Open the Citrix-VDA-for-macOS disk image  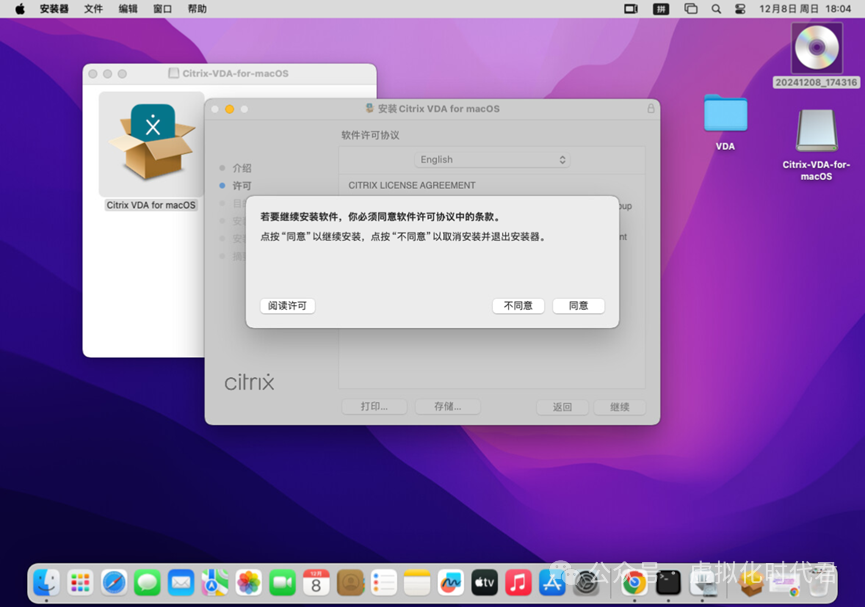(x=814, y=131)
